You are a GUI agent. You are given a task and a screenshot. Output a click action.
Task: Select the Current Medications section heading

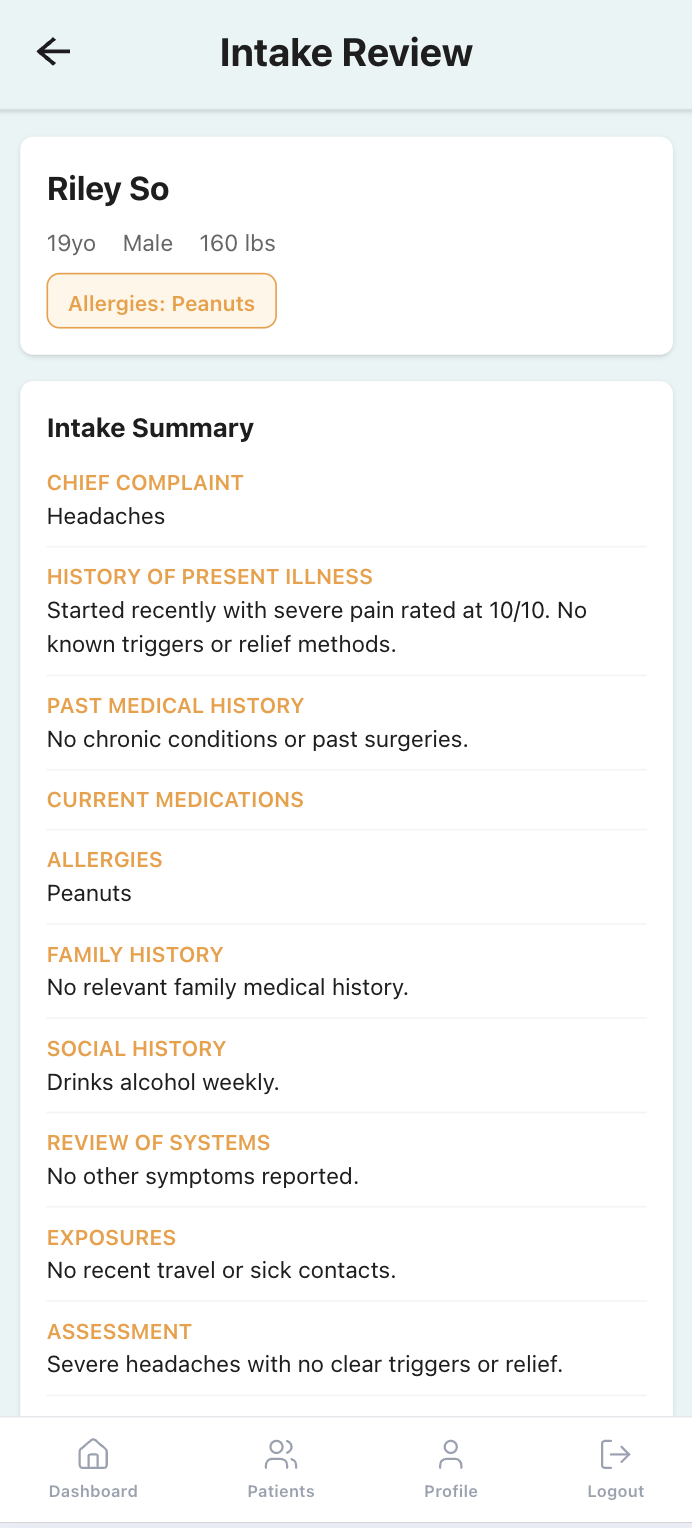tap(175, 800)
